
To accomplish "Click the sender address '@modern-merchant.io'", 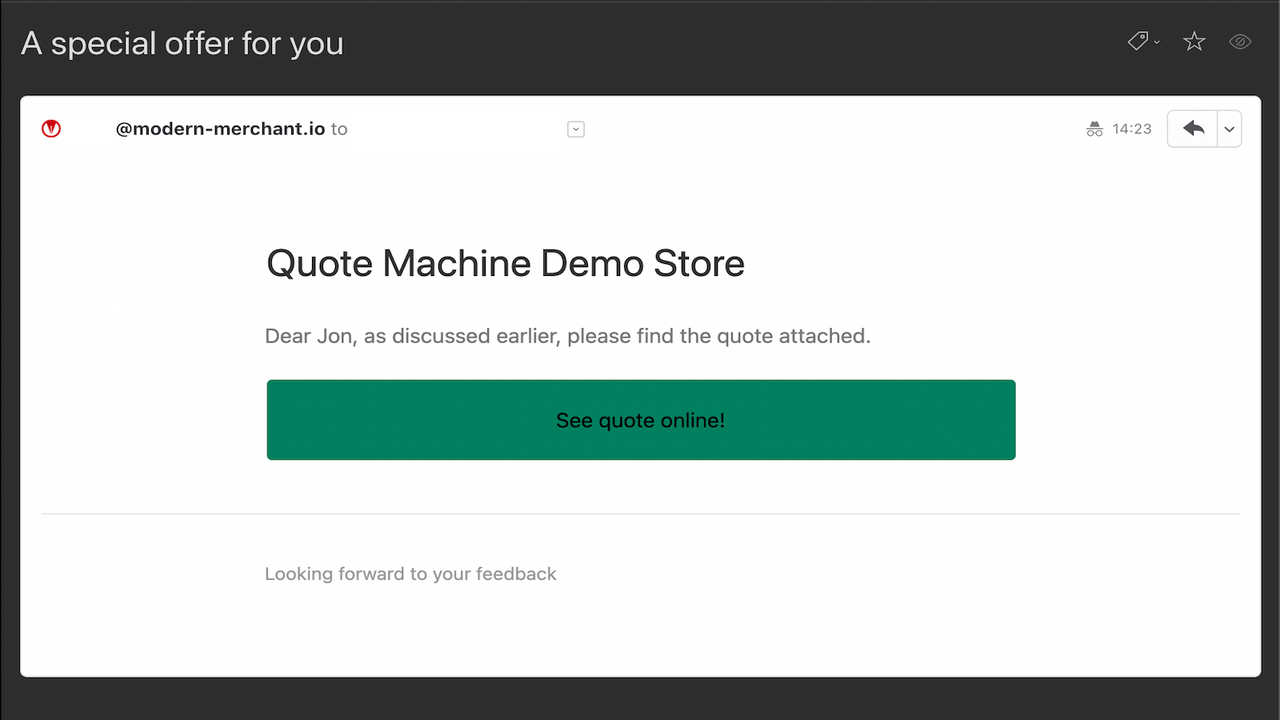I will pyautogui.click(x=220, y=128).
